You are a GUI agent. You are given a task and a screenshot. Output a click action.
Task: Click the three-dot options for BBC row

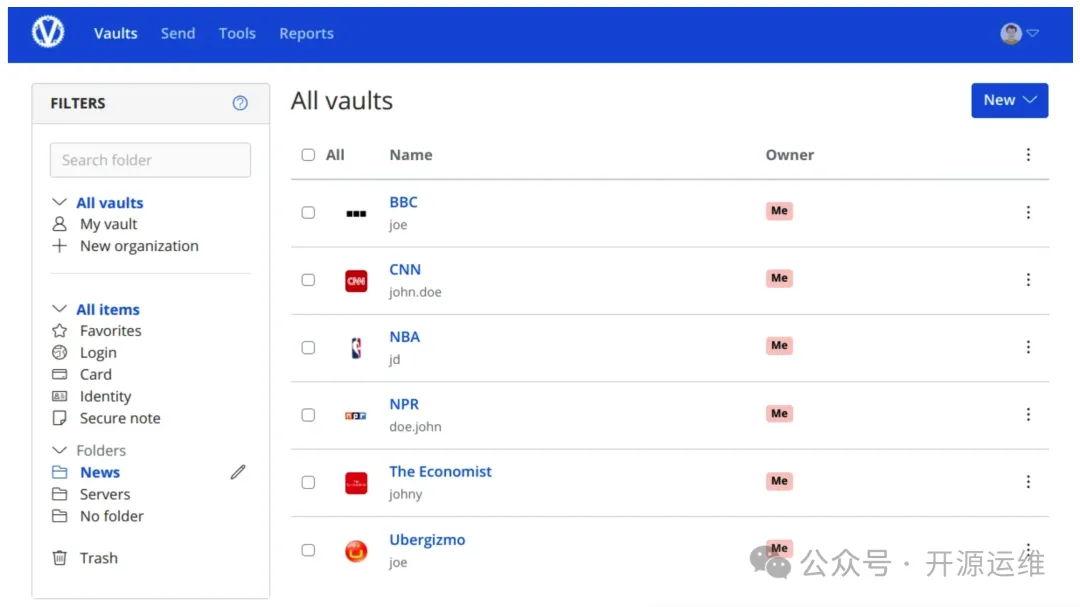point(1028,212)
